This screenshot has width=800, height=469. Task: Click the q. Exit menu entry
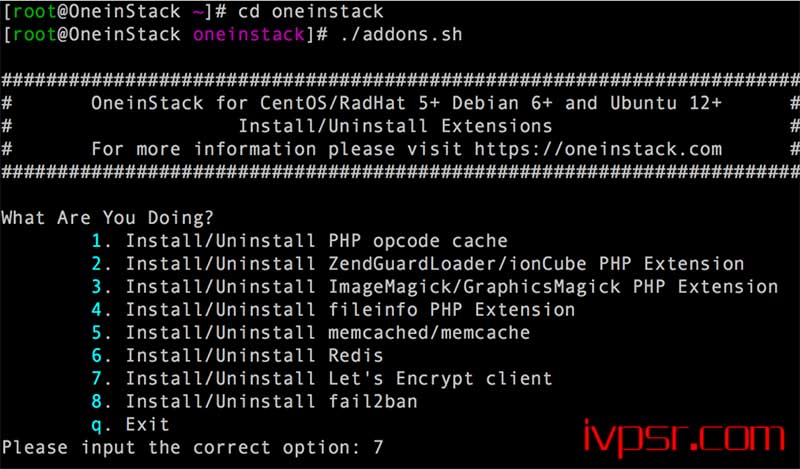coord(131,424)
